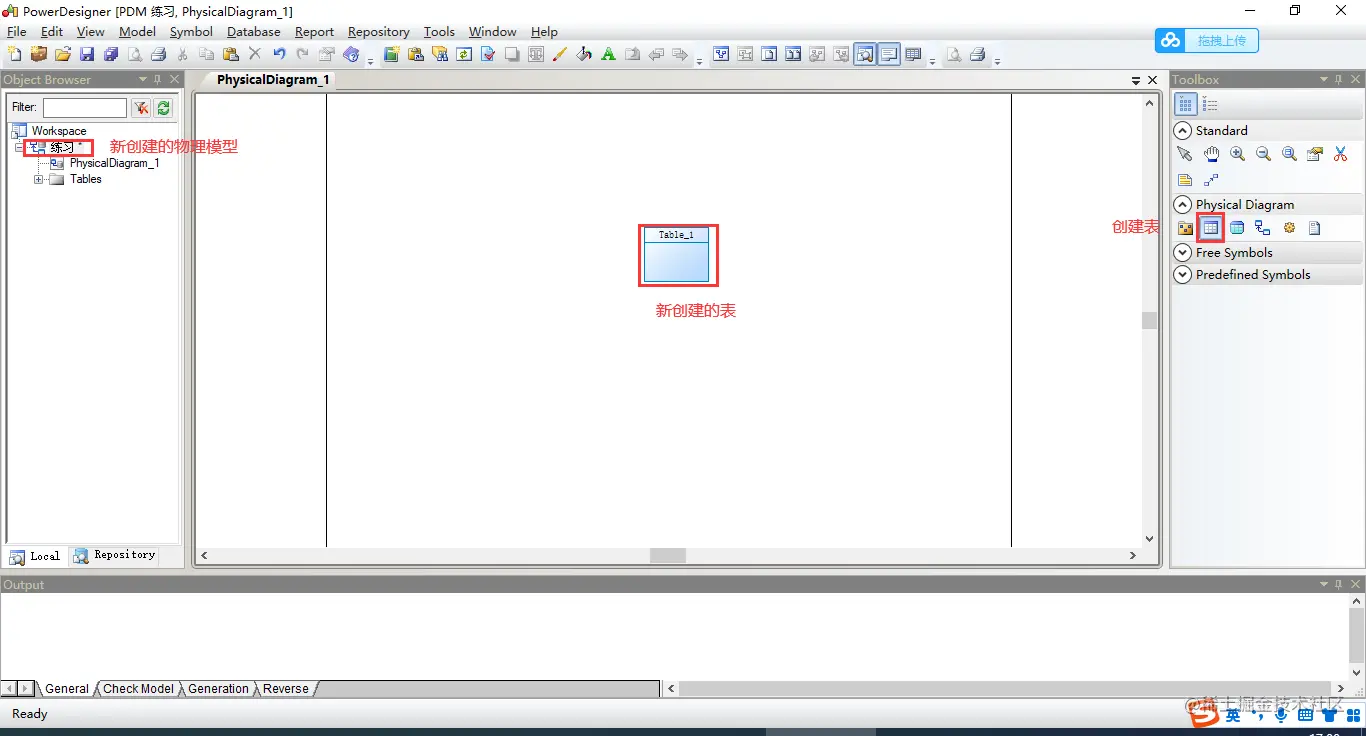The image size is (1366, 736).
Task: Click the diagram vertical scrollbar thumb
Action: [x=1149, y=320]
